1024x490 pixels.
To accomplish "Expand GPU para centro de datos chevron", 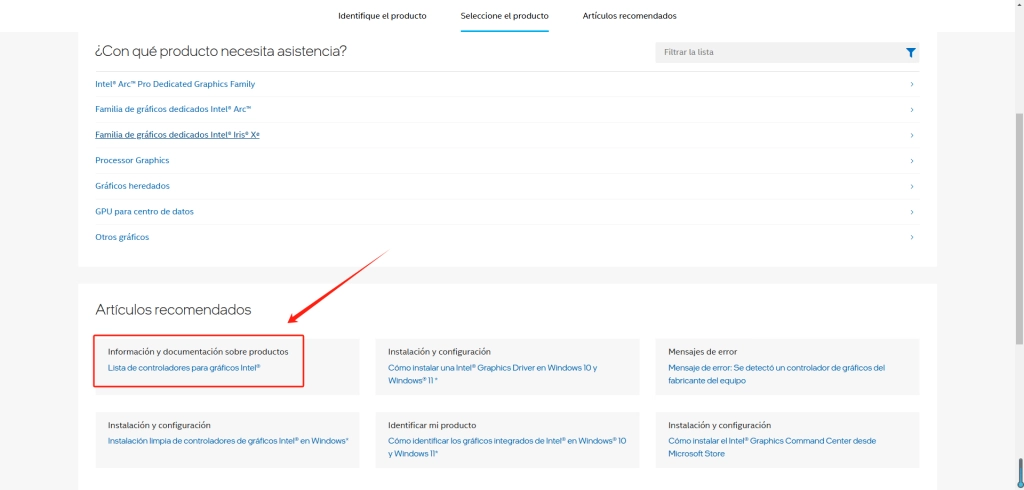I will point(912,212).
